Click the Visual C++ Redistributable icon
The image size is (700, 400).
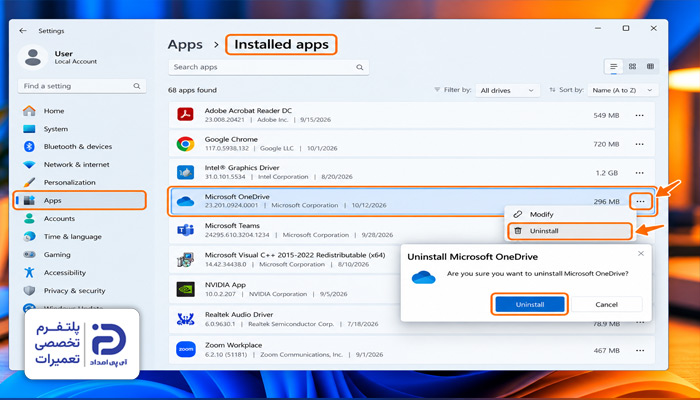tap(185, 260)
